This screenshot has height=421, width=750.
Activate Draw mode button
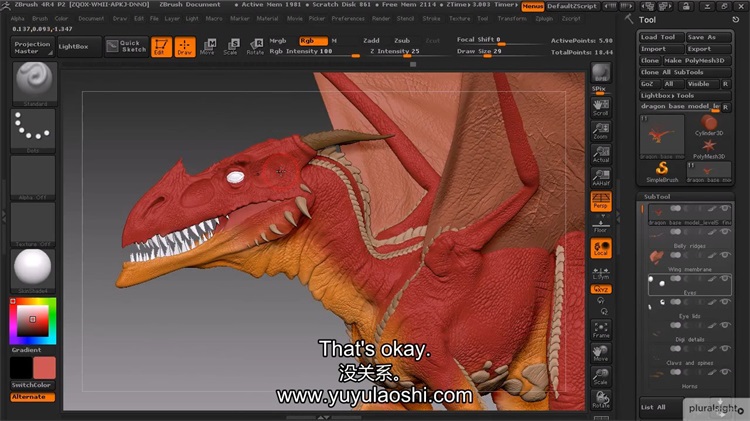(185, 47)
